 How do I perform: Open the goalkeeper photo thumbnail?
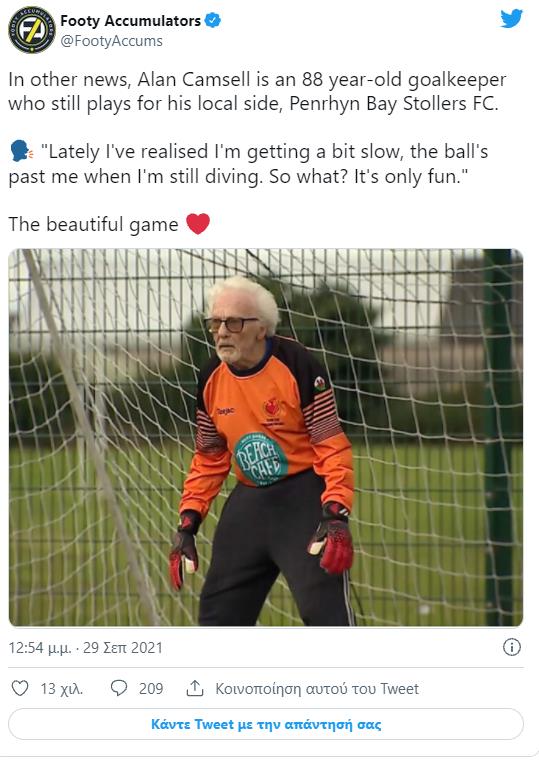pyautogui.click(x=266, y=437)
